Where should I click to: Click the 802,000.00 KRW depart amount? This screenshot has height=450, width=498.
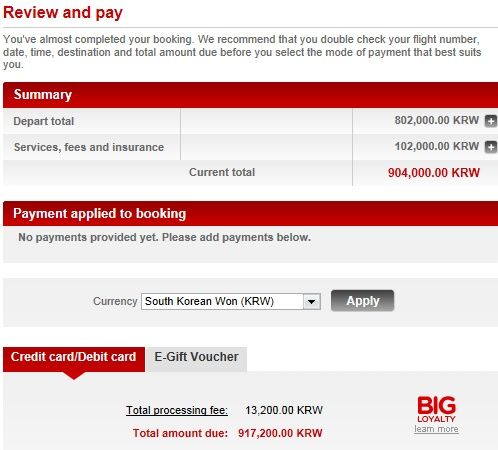point(437,120)
